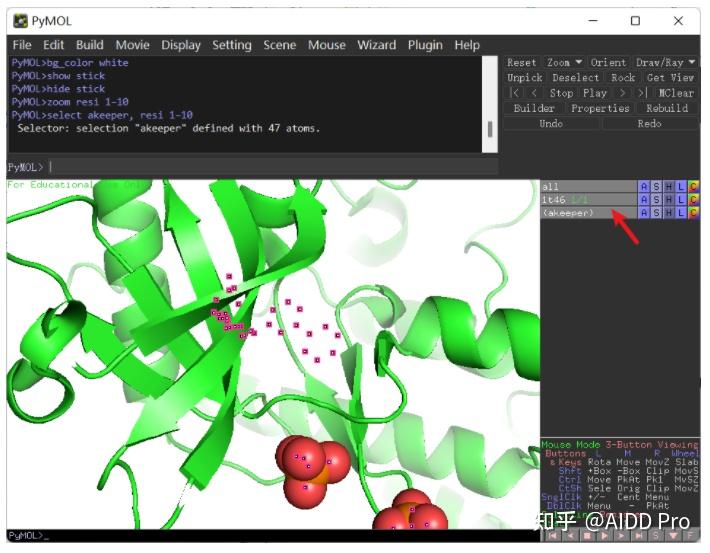Screen dimensions: 710x553
Task: Click the Unpick button
Action: (x=524, y=78)
